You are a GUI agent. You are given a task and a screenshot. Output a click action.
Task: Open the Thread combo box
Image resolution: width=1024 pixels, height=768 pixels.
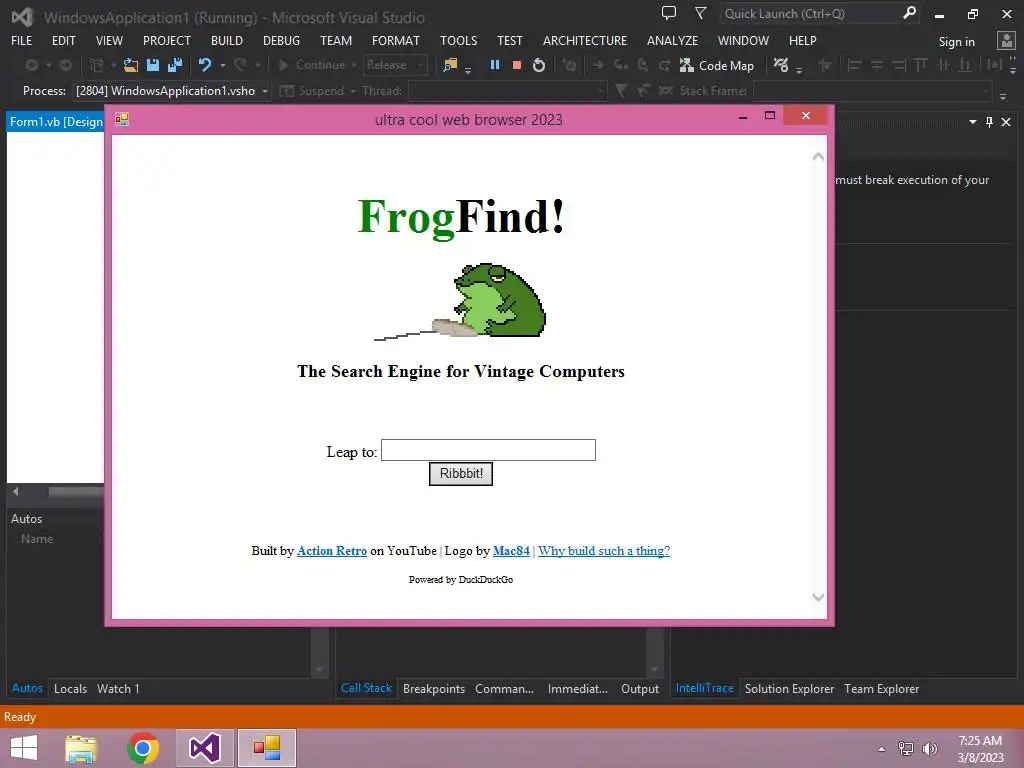507,91
